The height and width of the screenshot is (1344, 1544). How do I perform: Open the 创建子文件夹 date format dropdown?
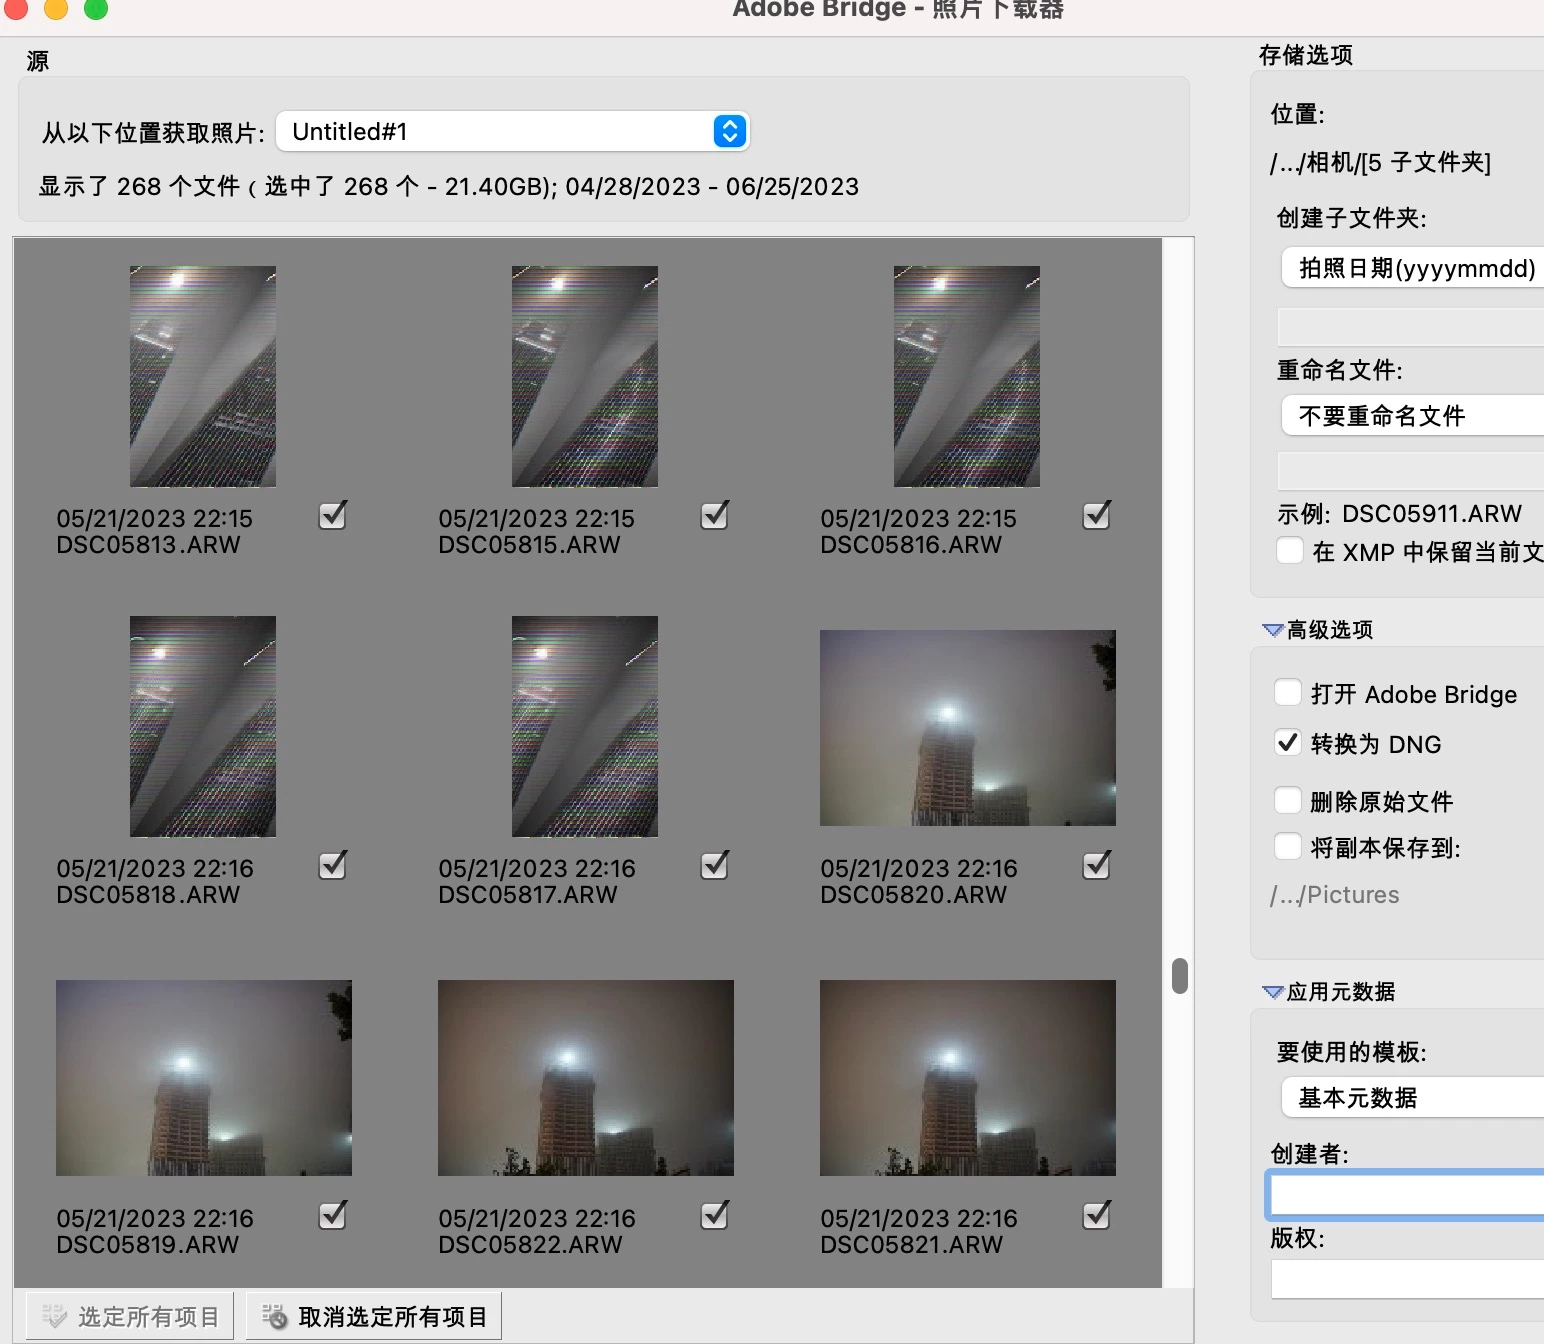click(x=1412, y=268)
